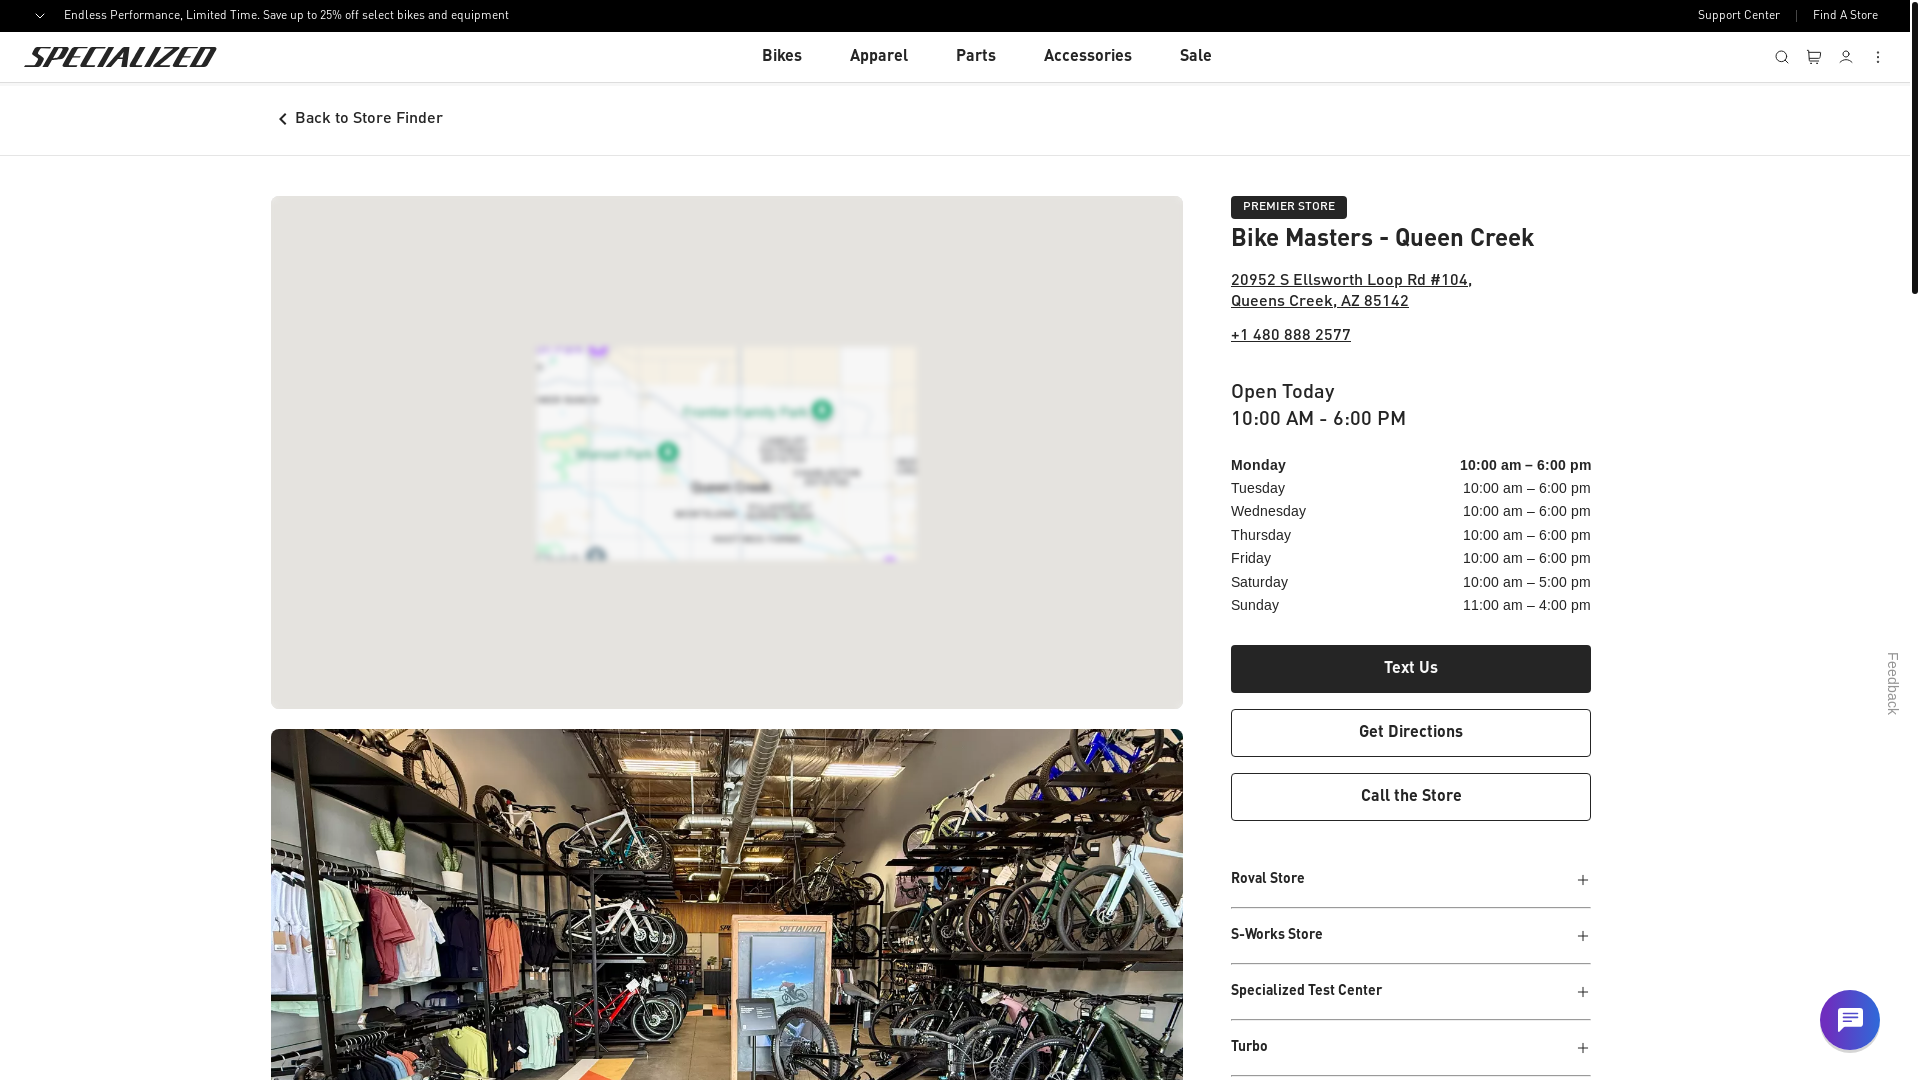Viewport: 1920px width, 1080px height.
Task: Click the PREMIER STORE badge
Action: pos(1288,207)
